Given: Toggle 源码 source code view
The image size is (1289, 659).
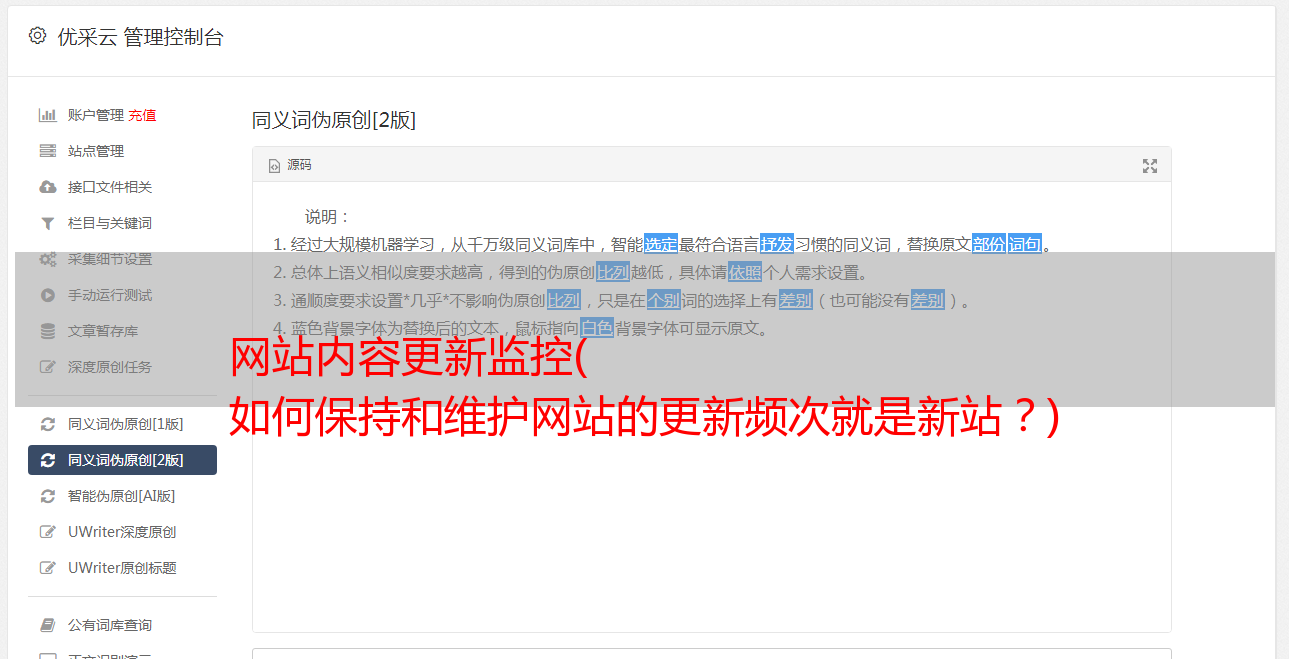Looking at the screenshot, I should 290,165.
